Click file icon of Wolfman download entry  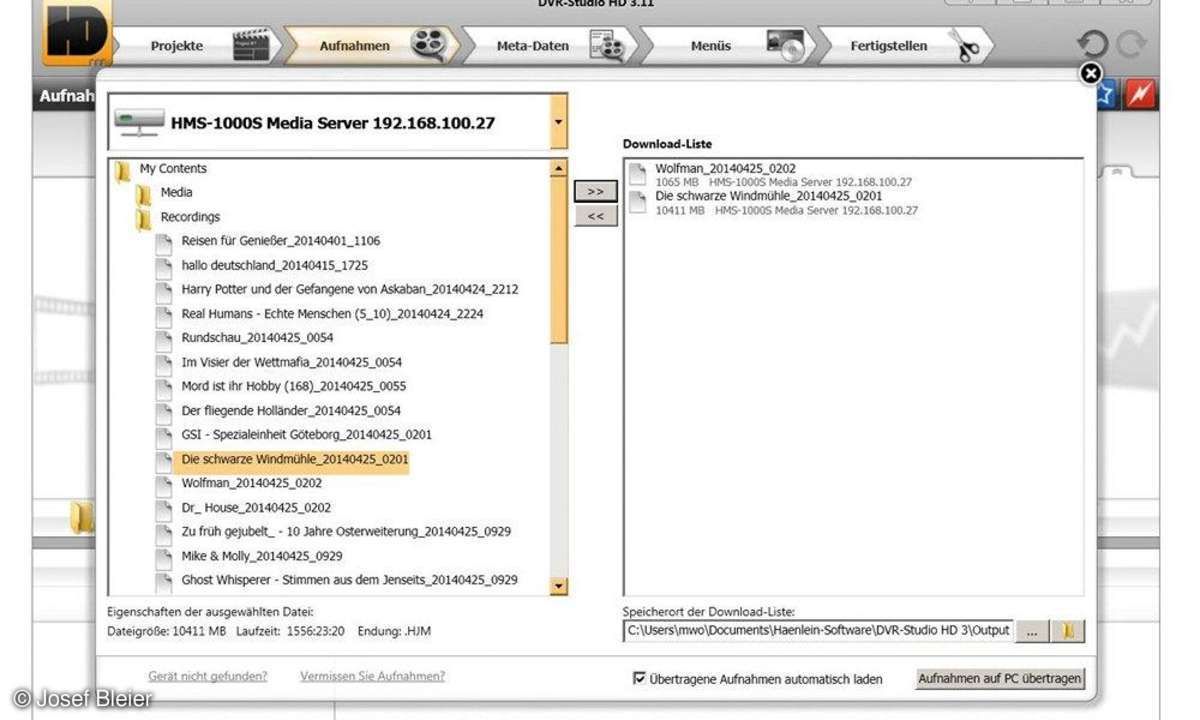[638, 175]
